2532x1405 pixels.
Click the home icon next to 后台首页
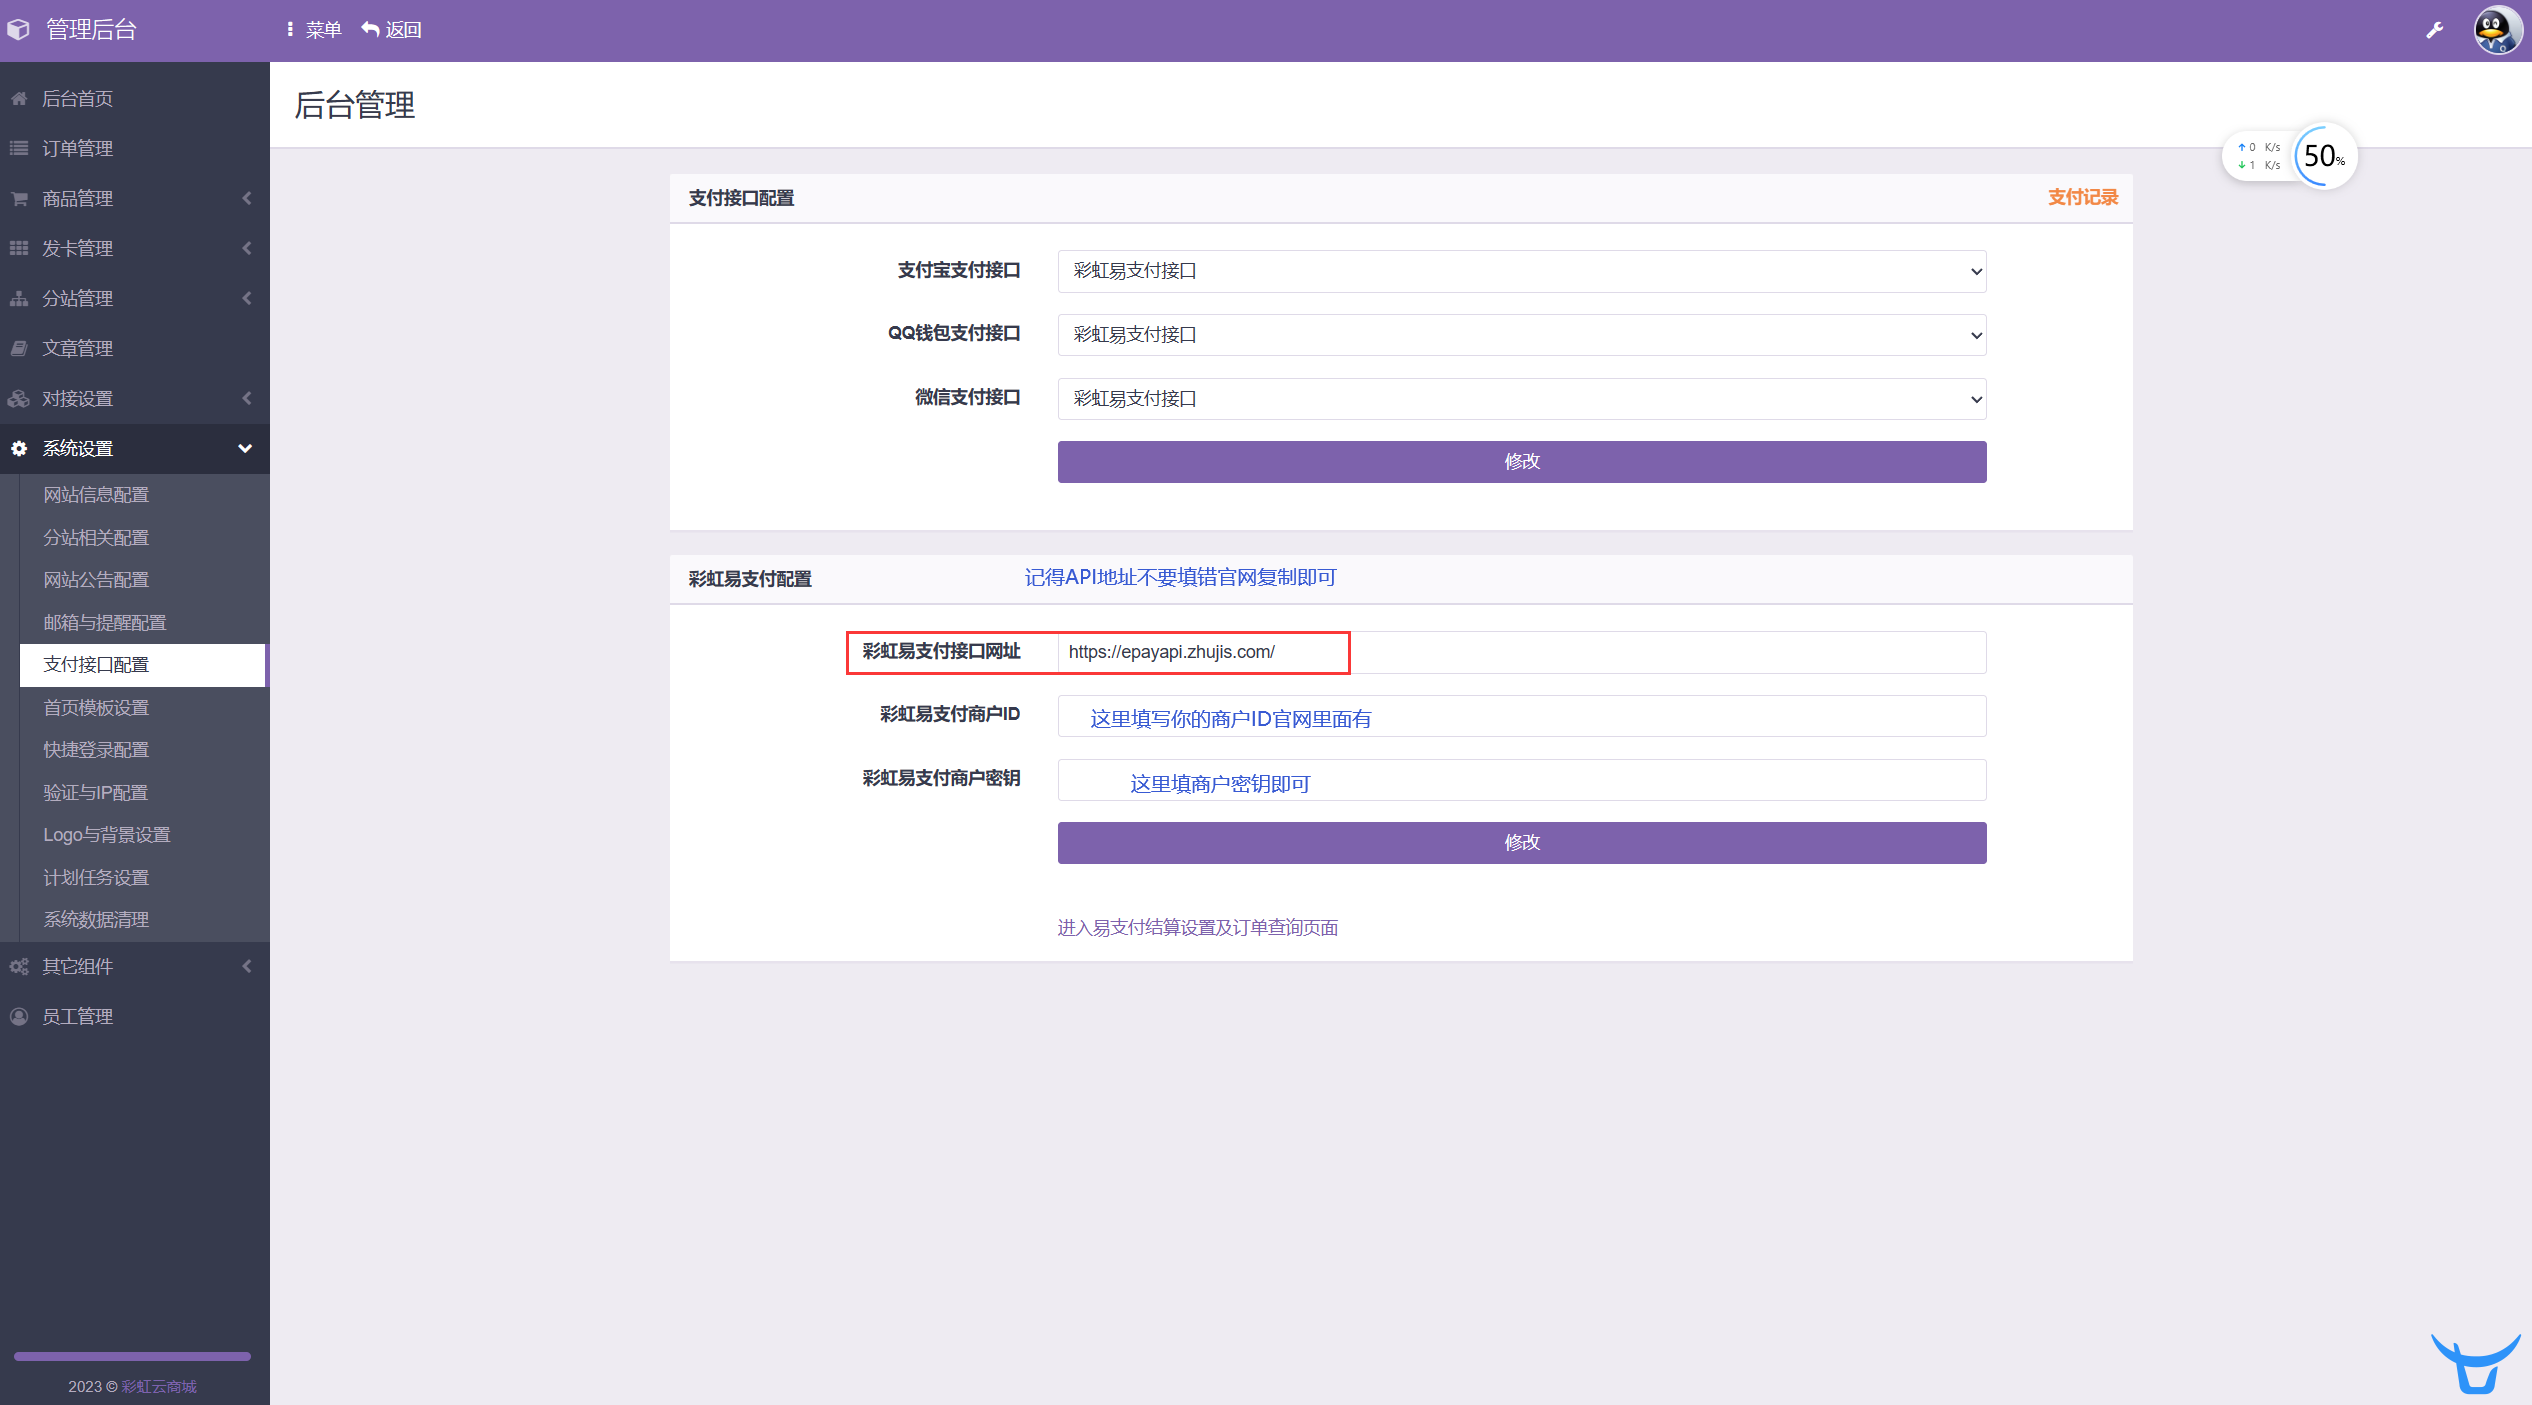pyautogui.click(x=19, y=98)
